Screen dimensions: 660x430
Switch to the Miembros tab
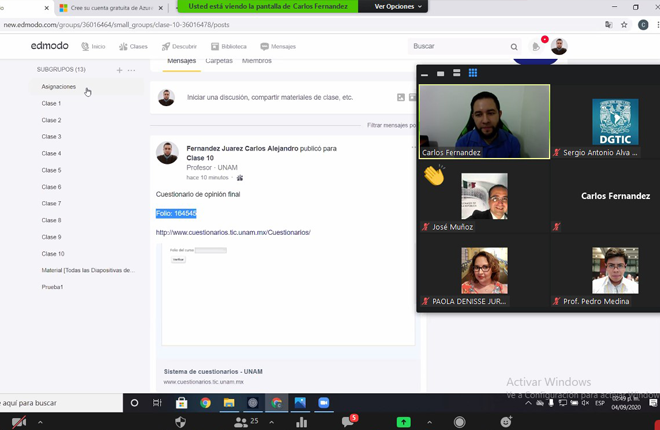pos(257,61)
